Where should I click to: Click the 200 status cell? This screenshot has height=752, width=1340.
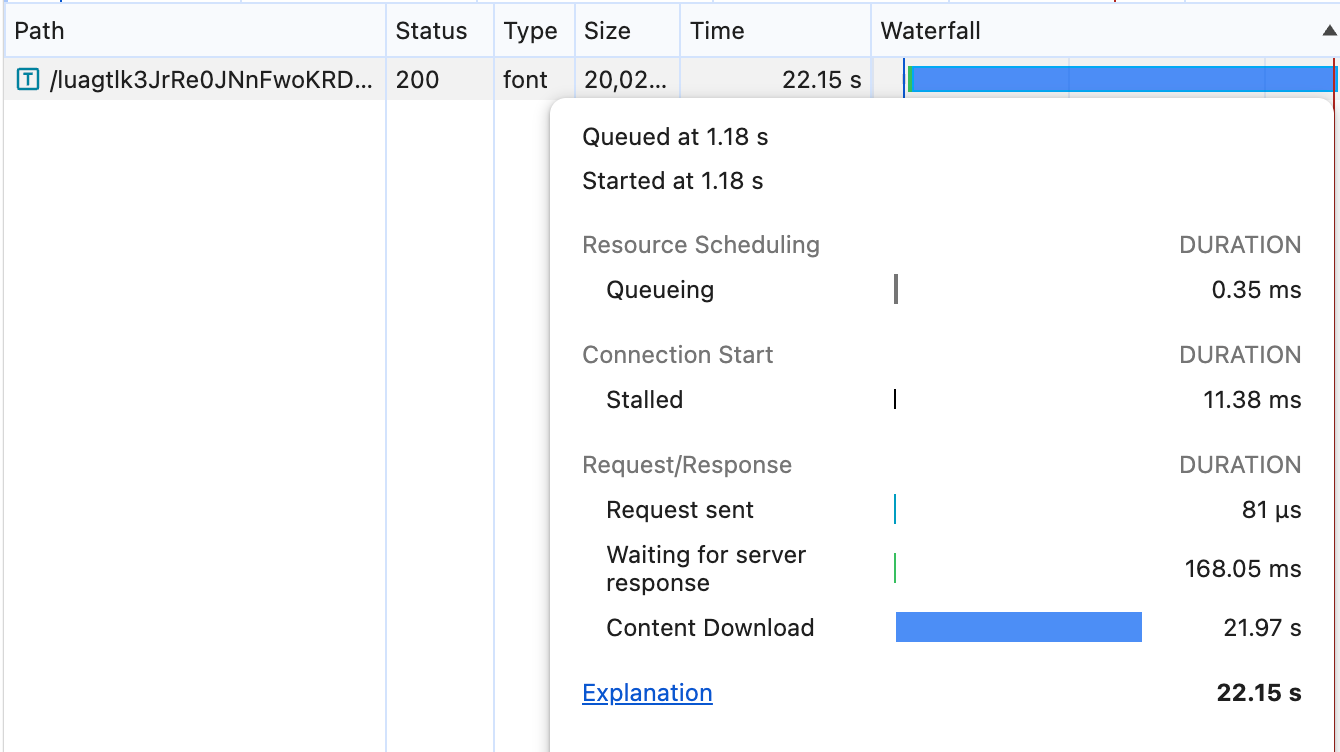coord(417,80)
